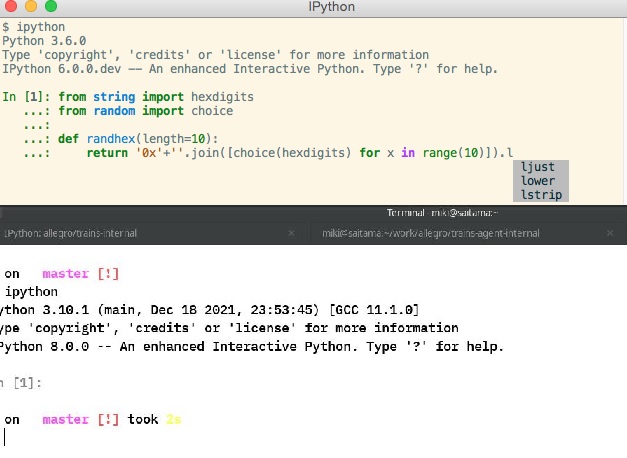Click the '$ ipython' command line at top
Image resolution: width=627 pixels, height=458 pixels.
click(34, 27)
